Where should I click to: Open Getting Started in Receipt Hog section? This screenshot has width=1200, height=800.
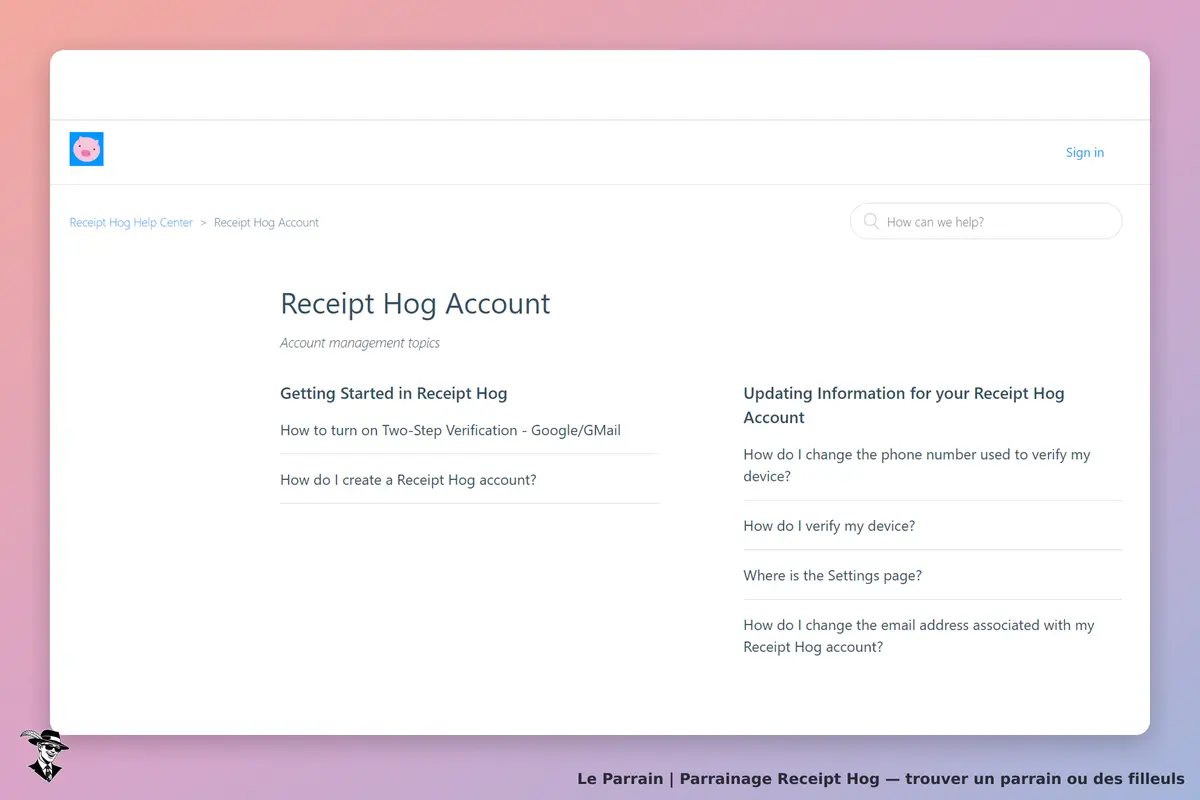point(393,393)
